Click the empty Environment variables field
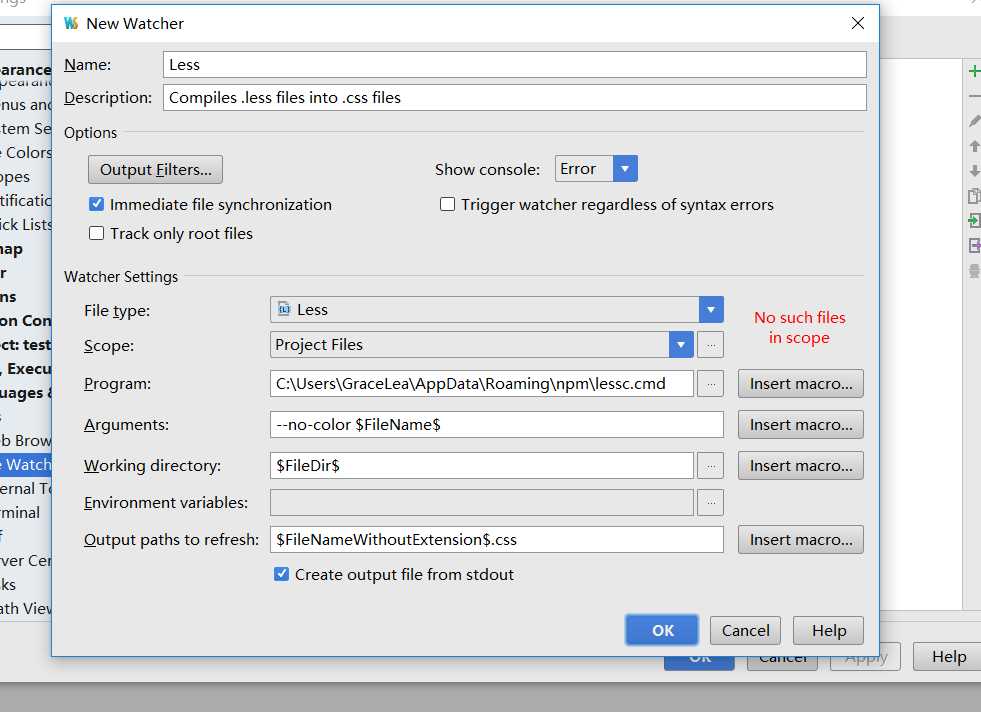This screenshot has height=712, width=981. click(x=482, y=502)
